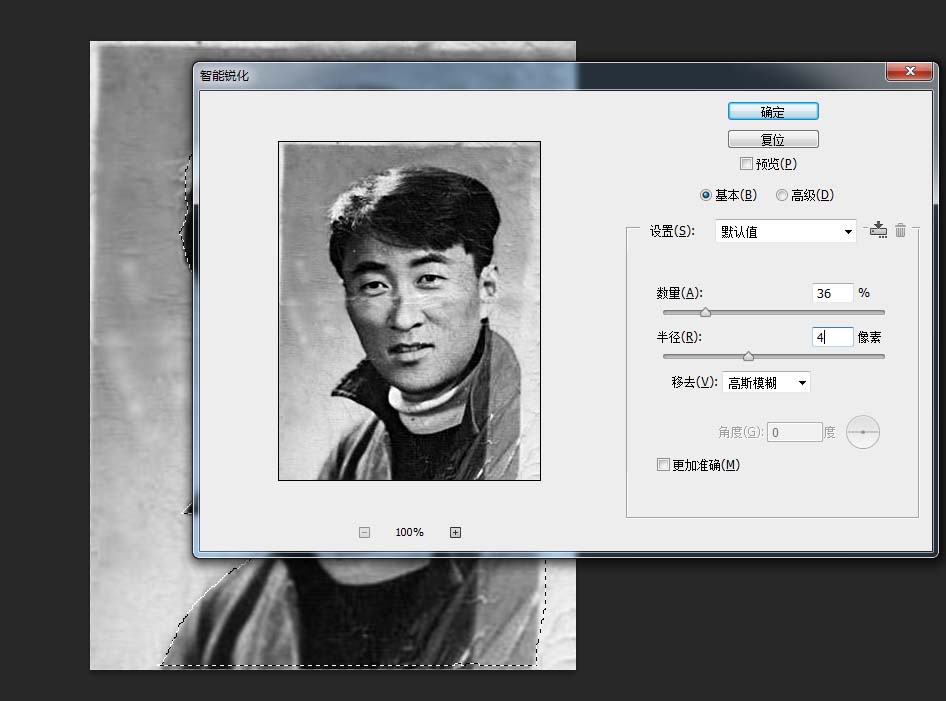Screen dimensions: 946x701
Task: Select the 基本(B) basic radio button
Action: pyautogui.click(x=706, y=195)
